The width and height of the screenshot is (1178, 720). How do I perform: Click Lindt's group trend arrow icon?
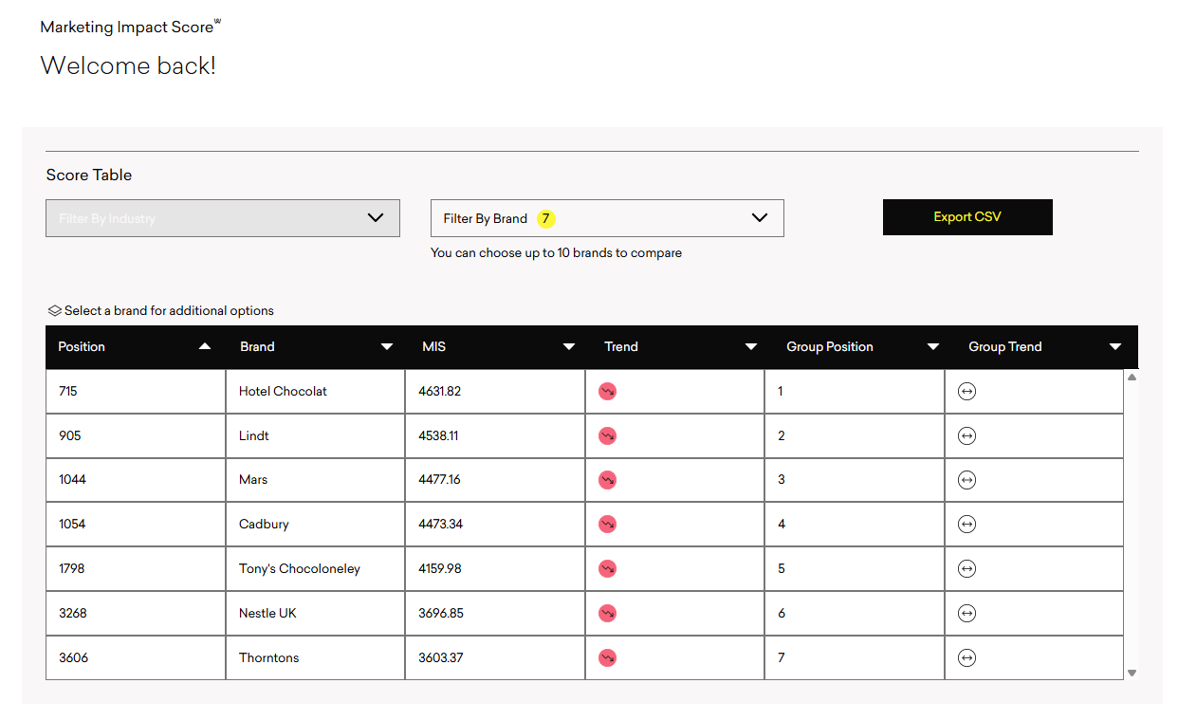(967, 436)
